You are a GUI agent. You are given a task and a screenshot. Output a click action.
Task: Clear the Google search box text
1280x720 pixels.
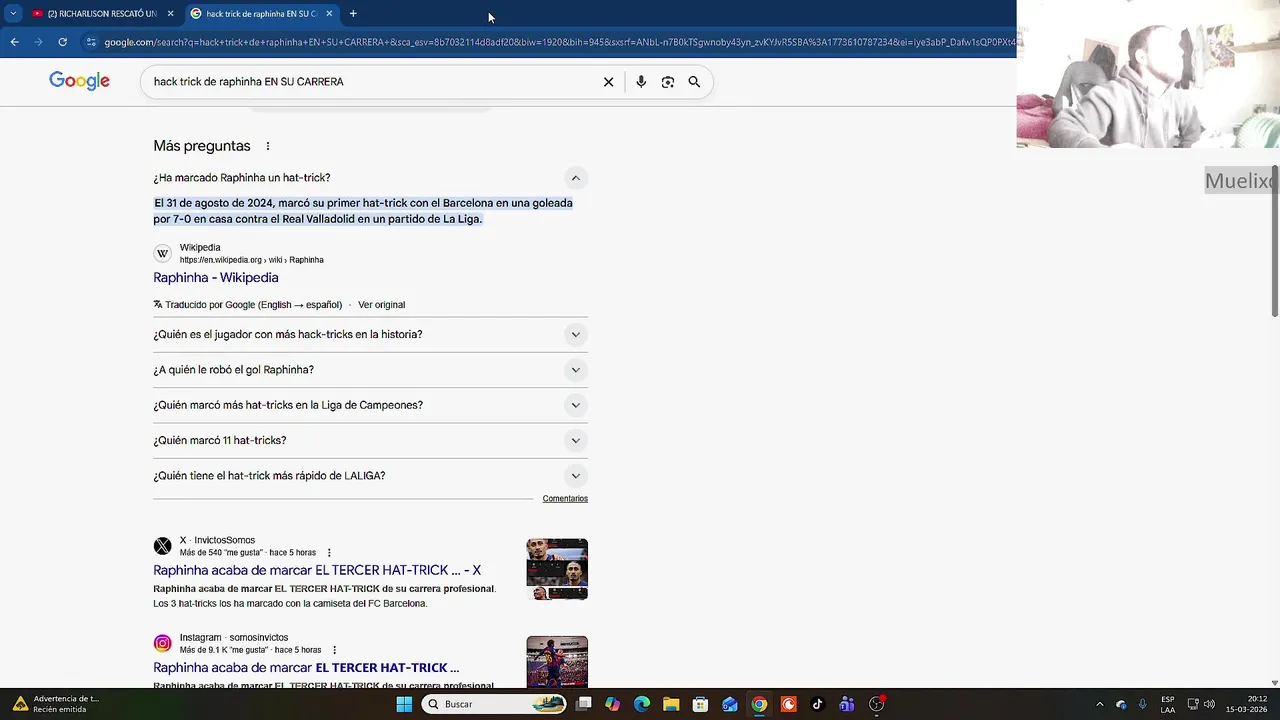(608, 82)
